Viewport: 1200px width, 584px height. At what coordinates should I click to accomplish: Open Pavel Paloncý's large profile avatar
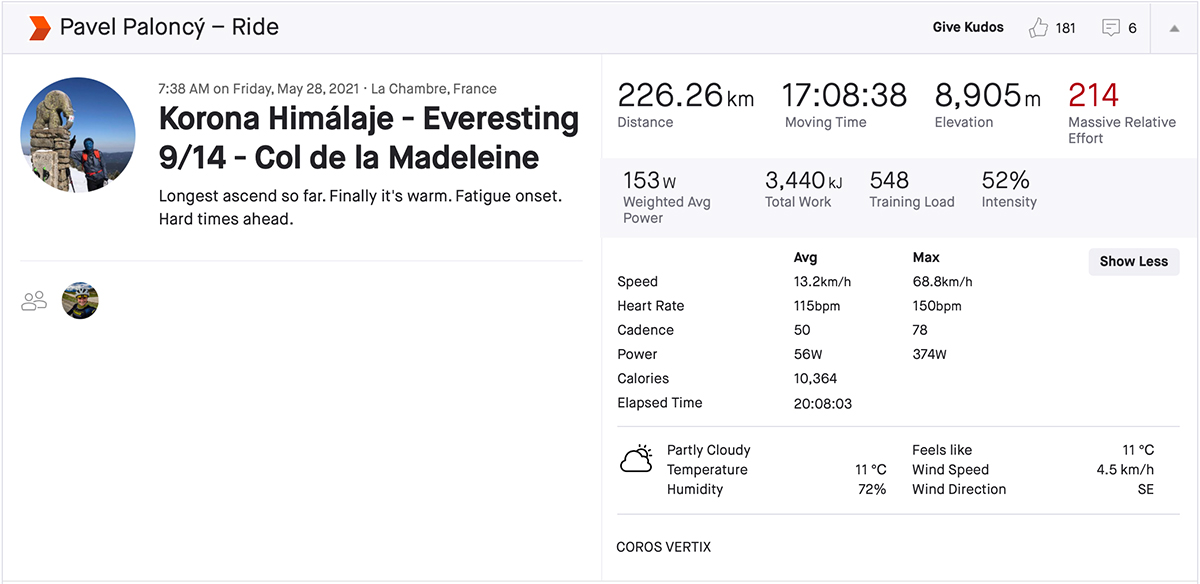click(78, 134)
